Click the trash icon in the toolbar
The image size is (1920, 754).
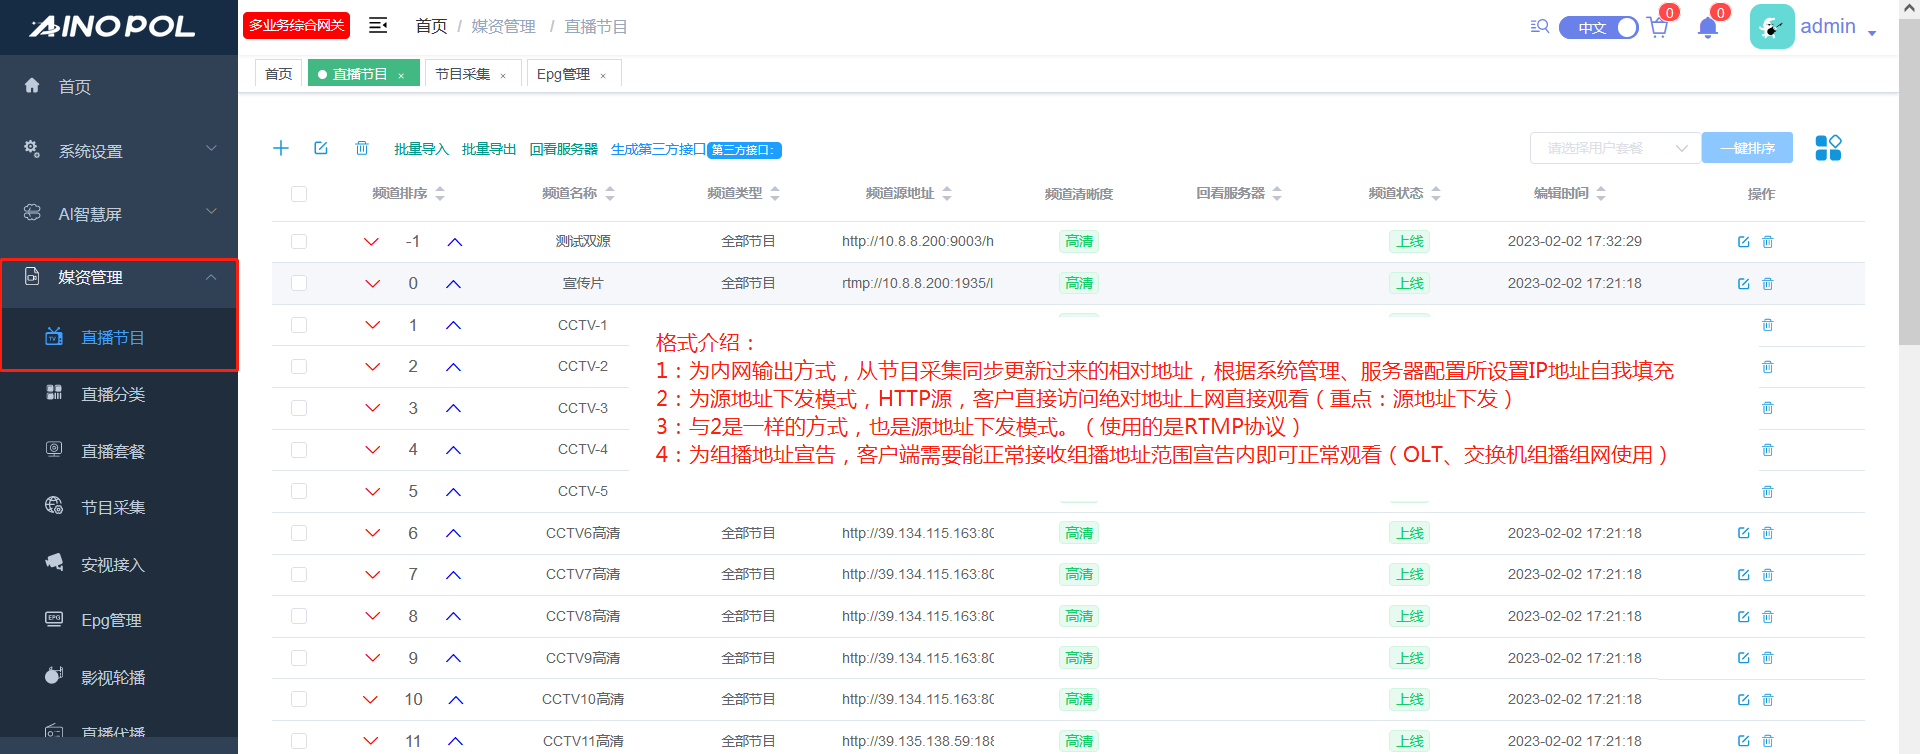pos(362,149)
